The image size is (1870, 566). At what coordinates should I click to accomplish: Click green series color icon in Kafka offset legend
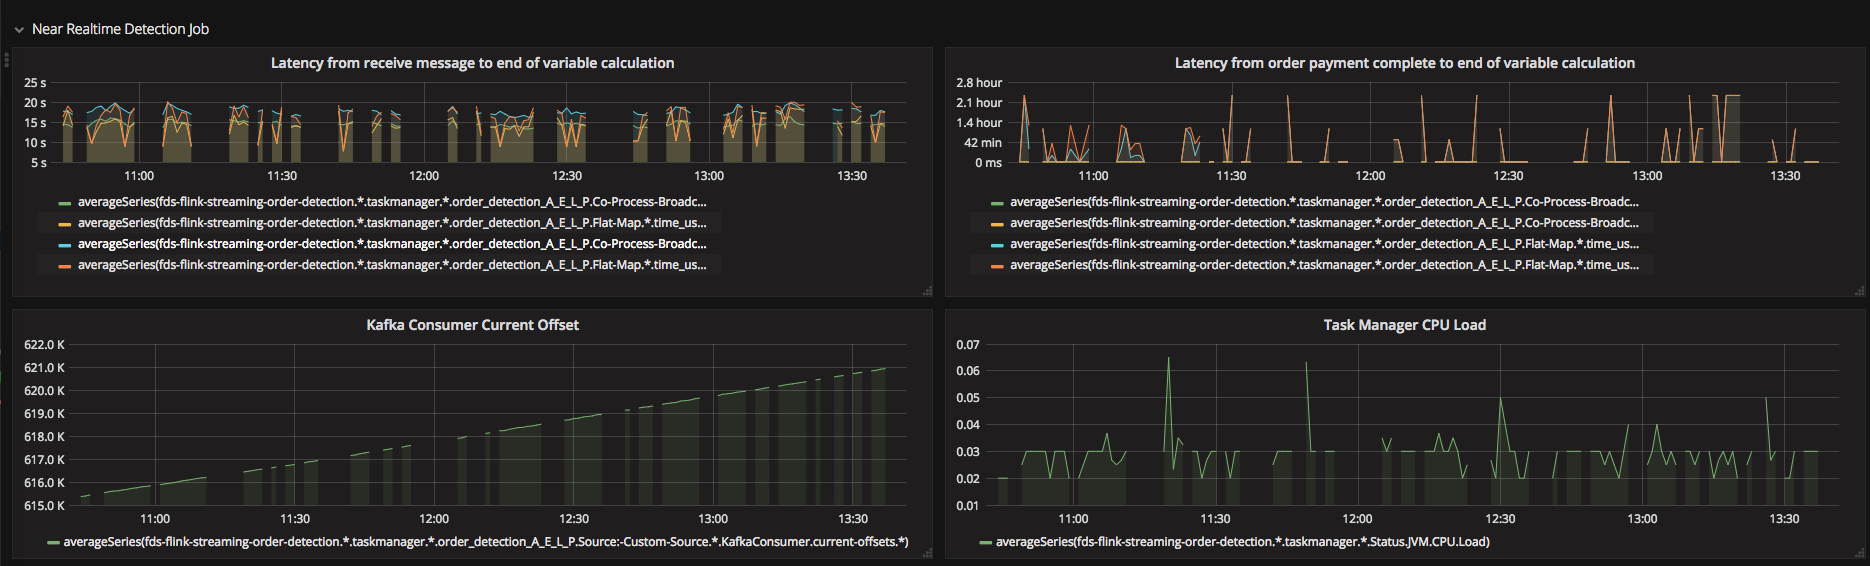click(x=53, y=543)
